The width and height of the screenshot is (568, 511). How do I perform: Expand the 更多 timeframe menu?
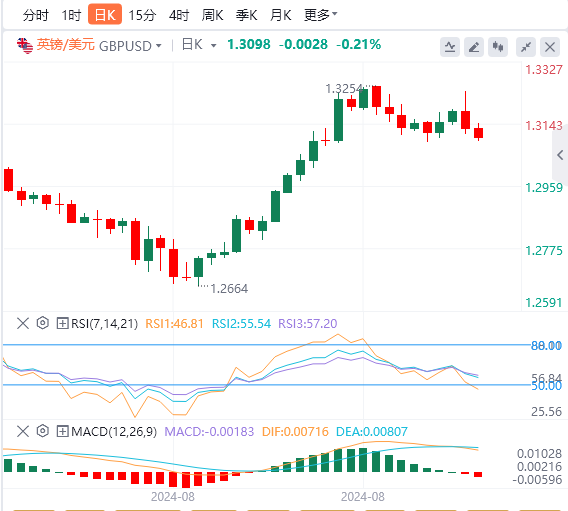pos(321,15)
